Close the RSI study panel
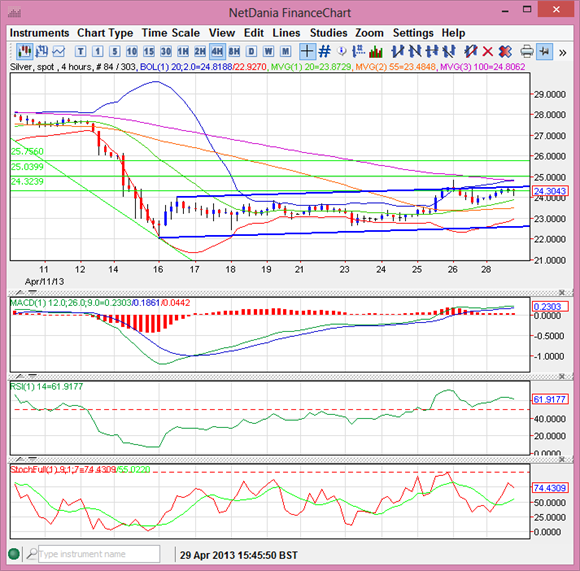This screenshot has height=571, width=580. (562, 376)
